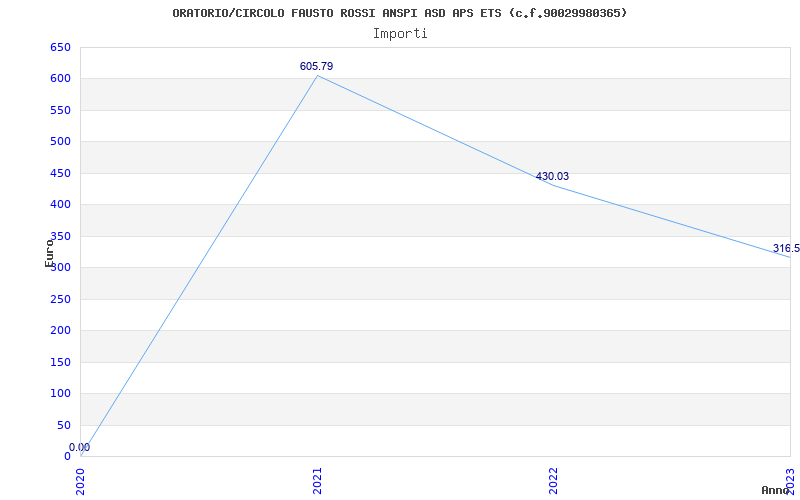This screenshot has width=800, height=500.
Task: Click the 450 y-axis tick label
Action: (60, 173)
